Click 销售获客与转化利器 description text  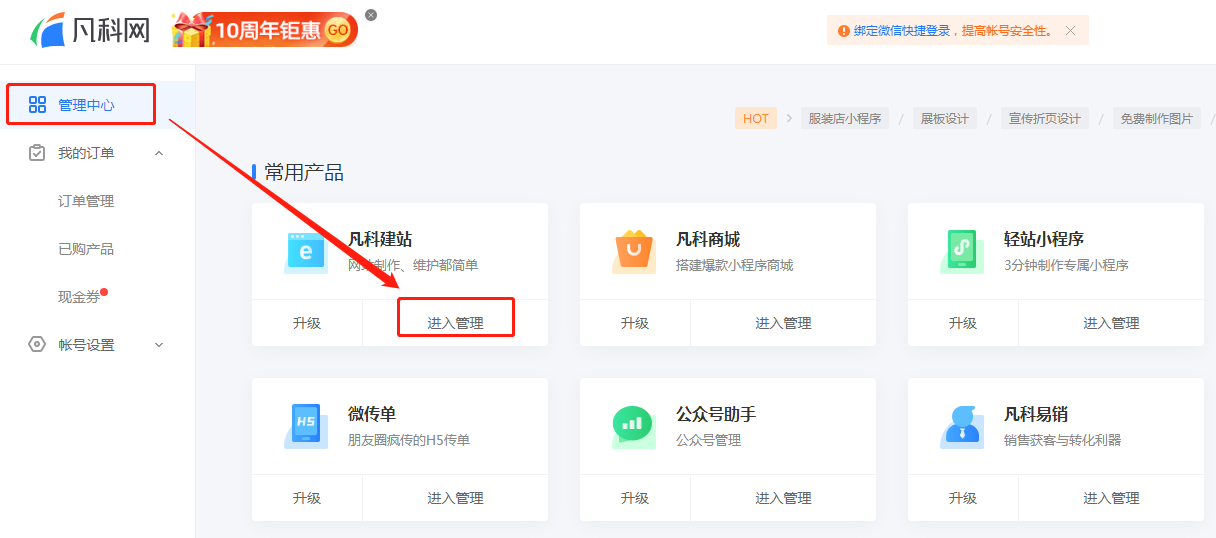(1062, 440)
